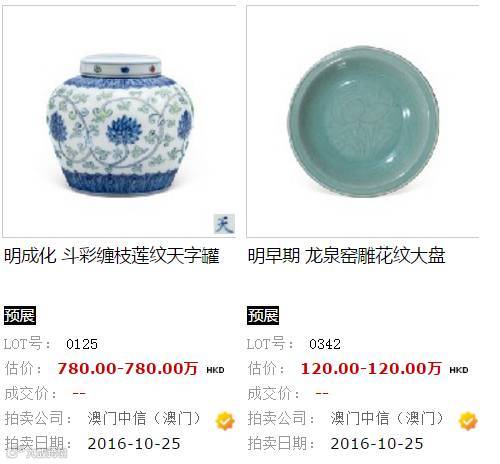This screenshot has width=500, height=464.
Task: Select auction company 澳门中信 for lot 0342
Action: [387, 418]
